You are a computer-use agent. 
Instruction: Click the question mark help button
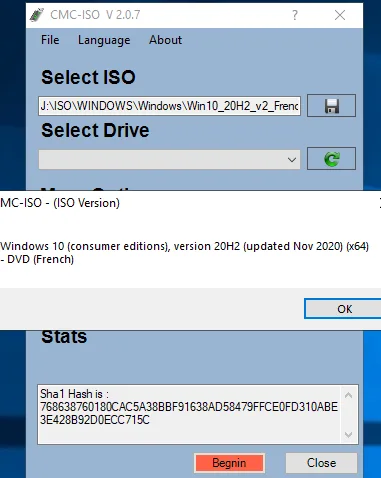coord(295,15)
